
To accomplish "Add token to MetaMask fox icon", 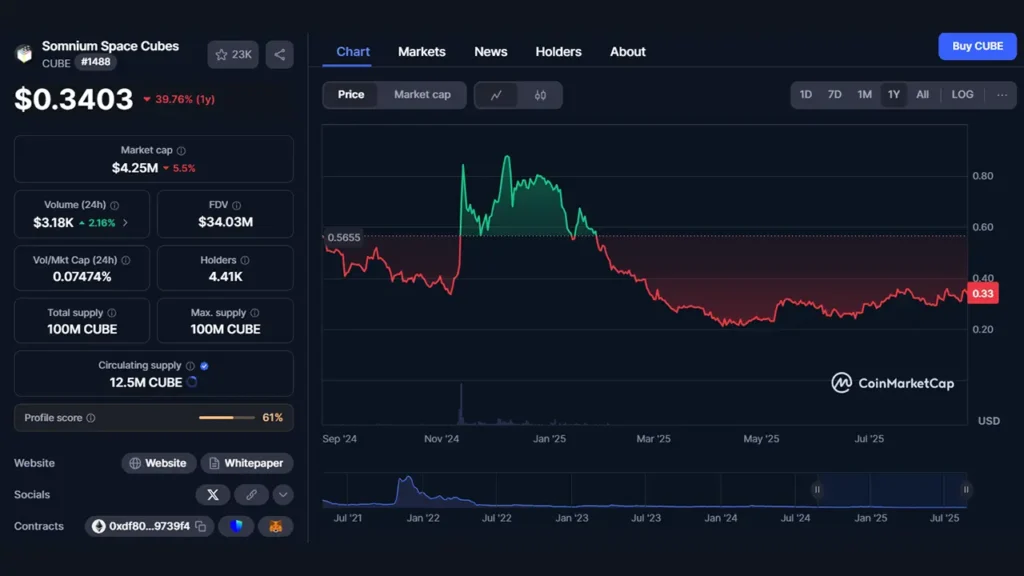I will [276, 526].
